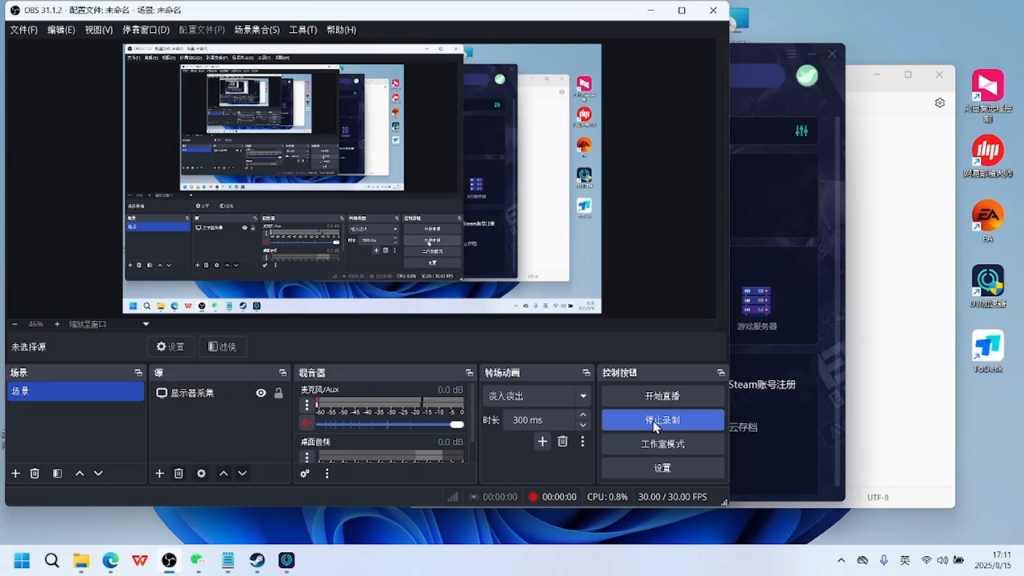
Task: Open scene filters icon in Scenes panel
Action: point(57,473)
